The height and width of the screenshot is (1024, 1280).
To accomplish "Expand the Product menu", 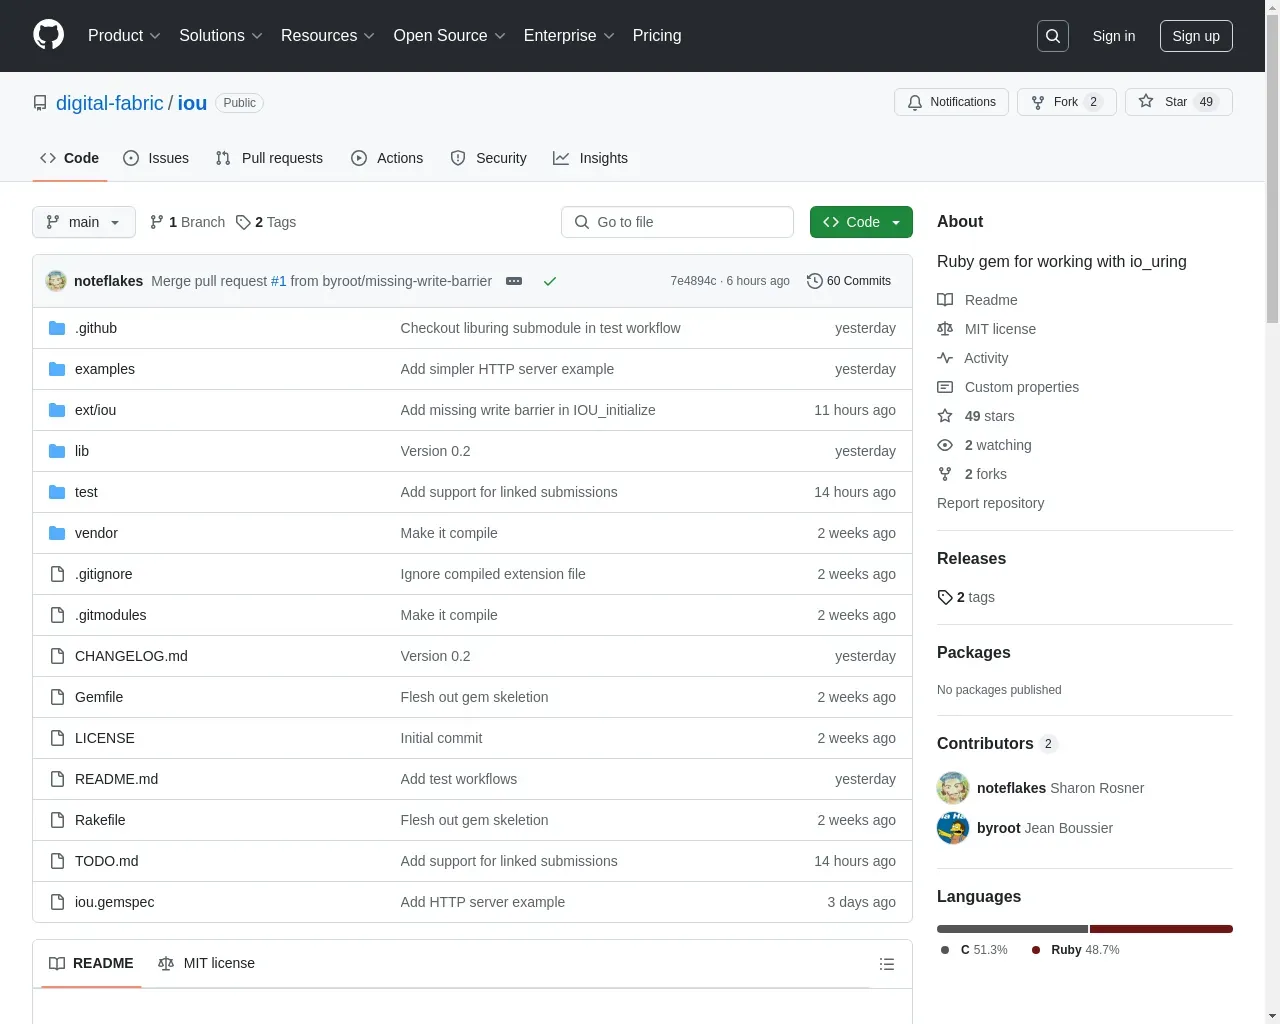I will pos(124,35).
